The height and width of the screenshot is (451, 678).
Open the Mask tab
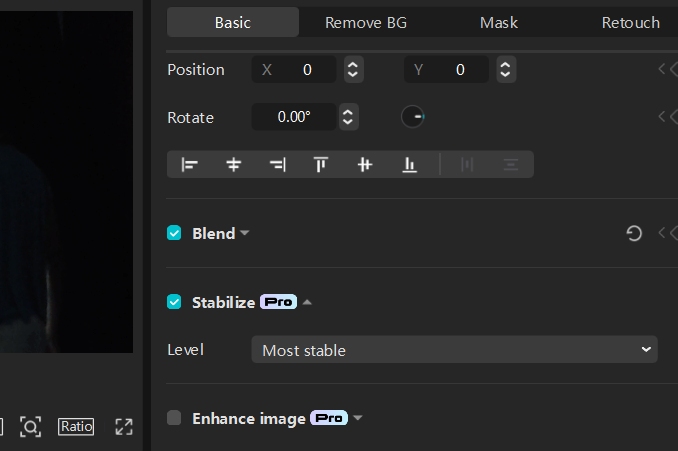499,22
